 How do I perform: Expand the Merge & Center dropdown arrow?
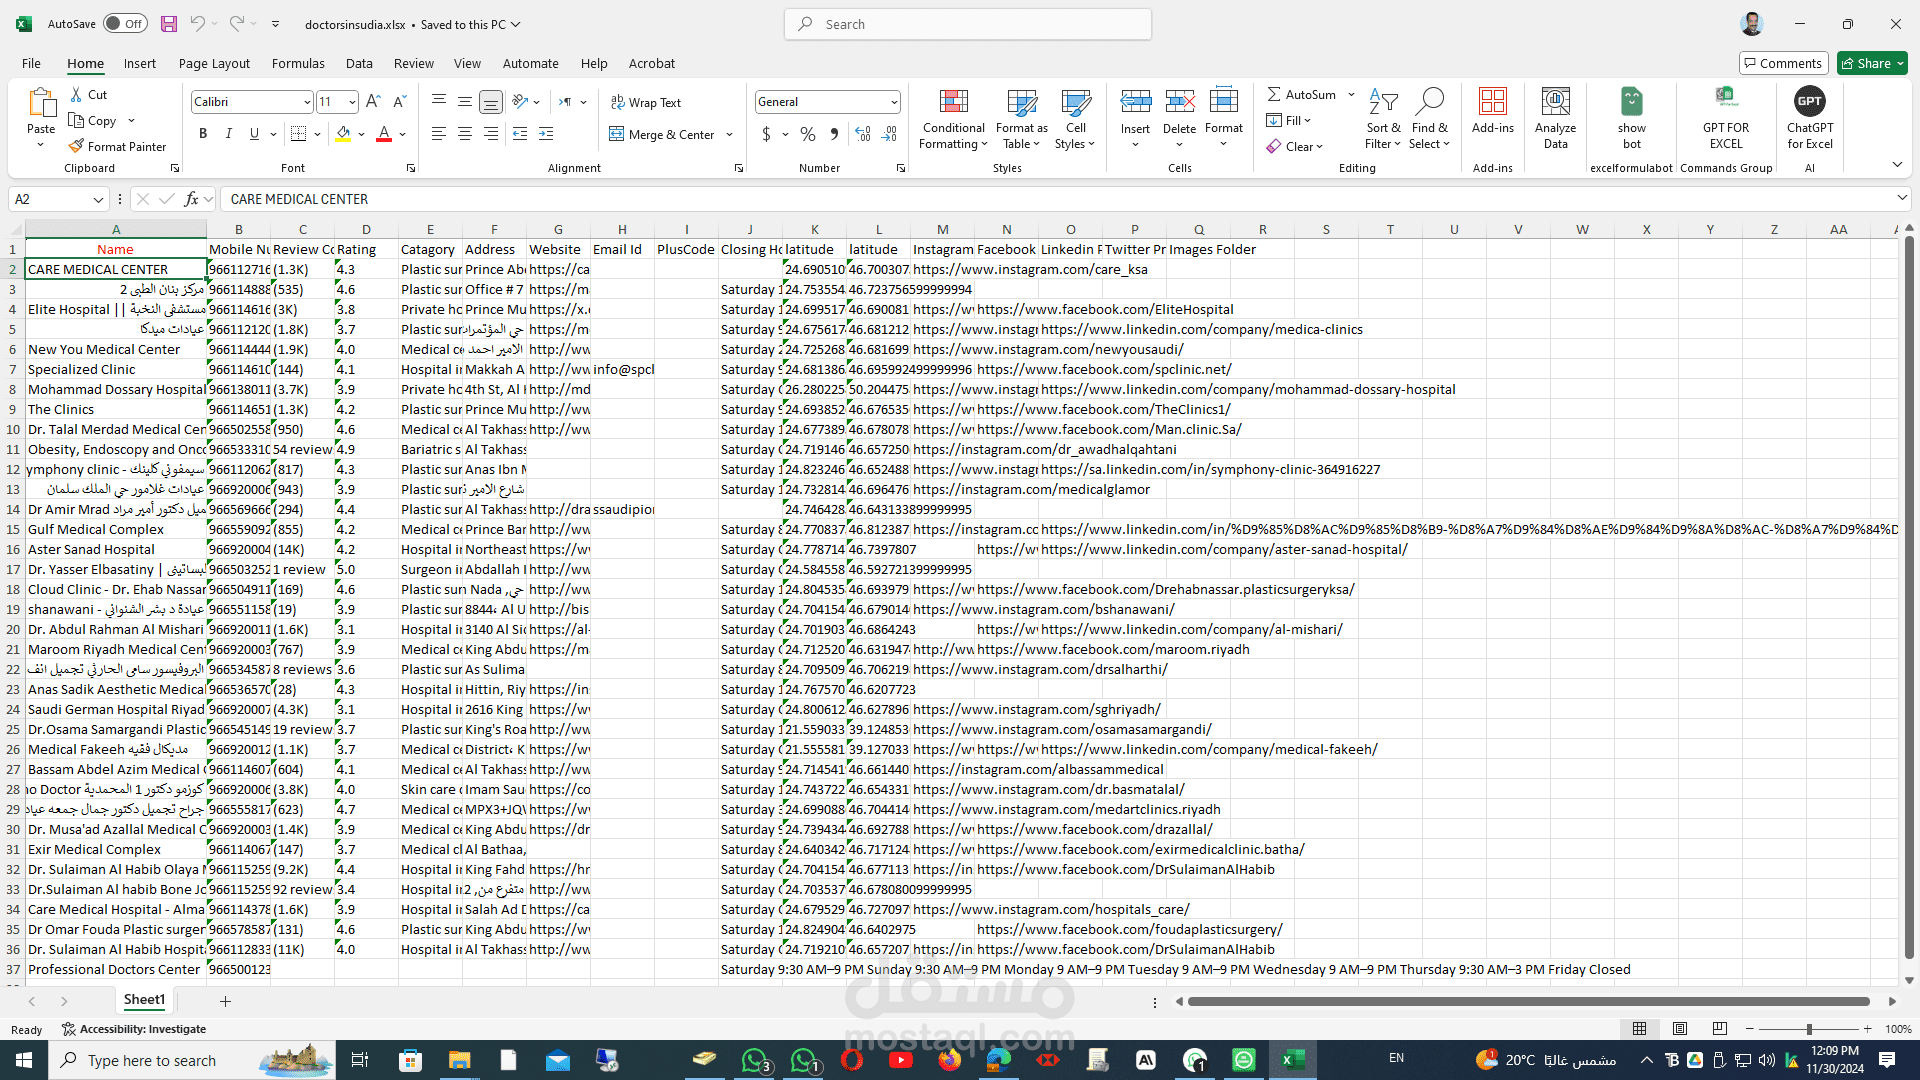click(x=730, y=134)
